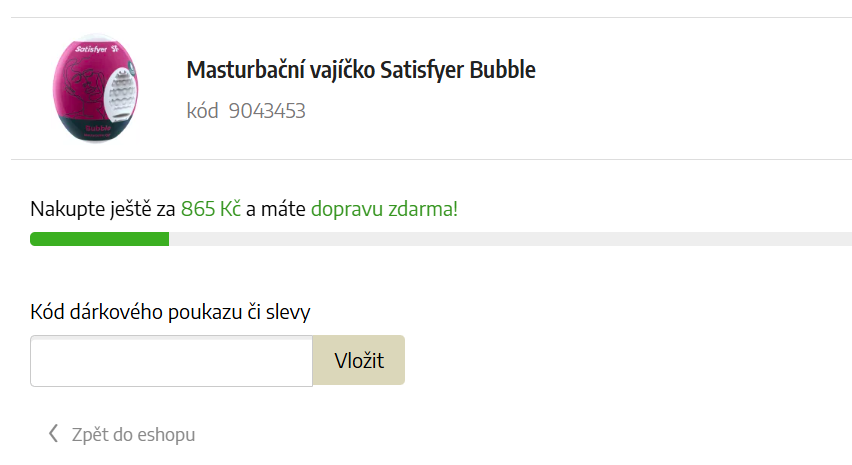
Task: Click the back chevron arrow icon
Action: [54, 434]
